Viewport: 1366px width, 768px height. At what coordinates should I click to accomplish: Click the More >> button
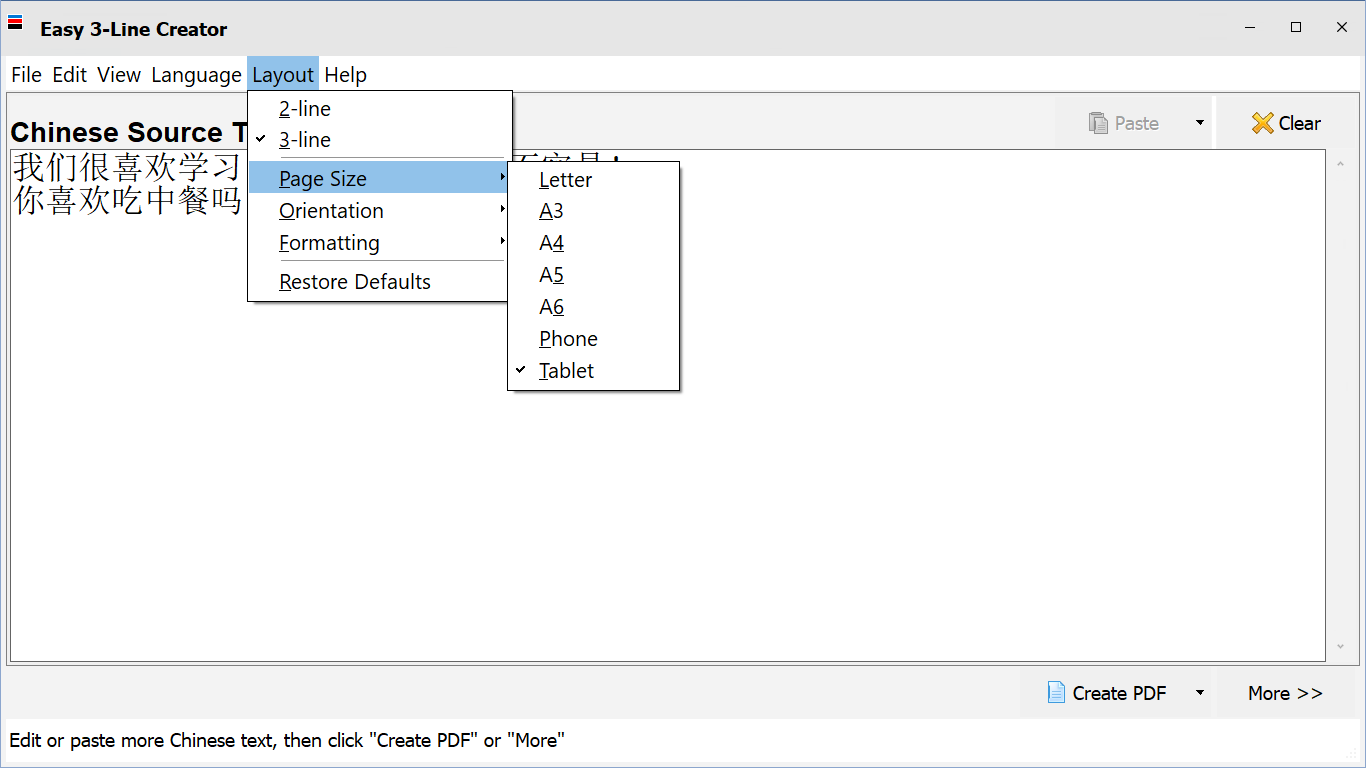click(x=1285, y=693)
